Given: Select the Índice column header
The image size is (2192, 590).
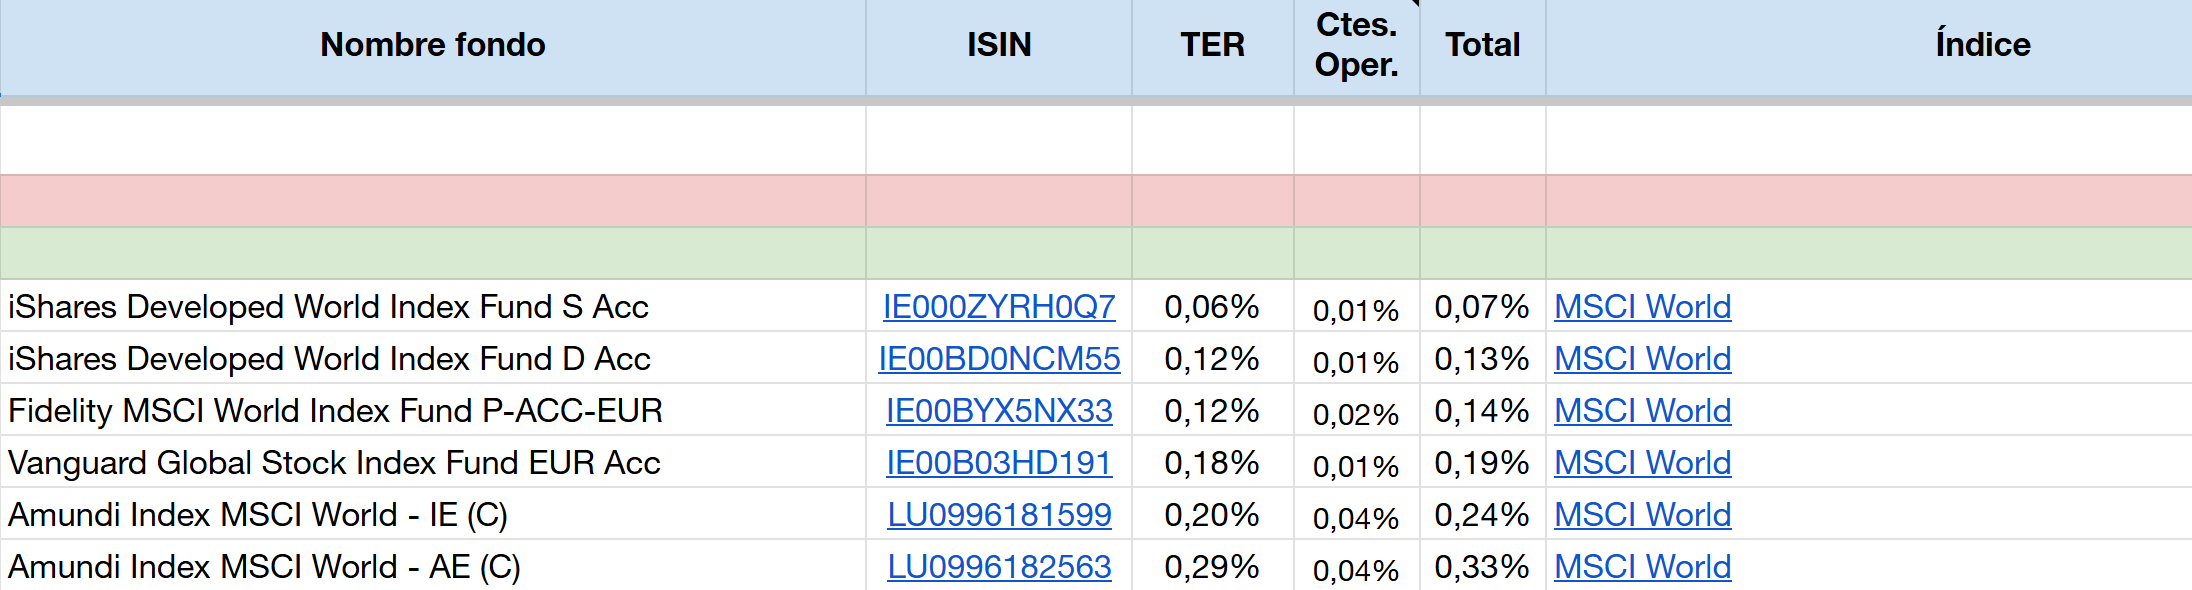Looking at the screenshot, I should click(x=1982, y=45).
